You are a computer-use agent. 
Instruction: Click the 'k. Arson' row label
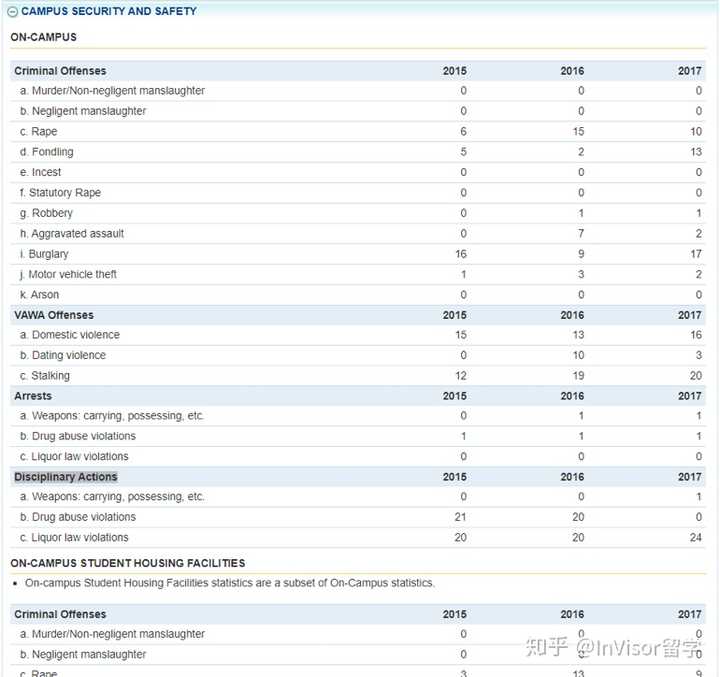pyautogui.click(x=39, y=294)
